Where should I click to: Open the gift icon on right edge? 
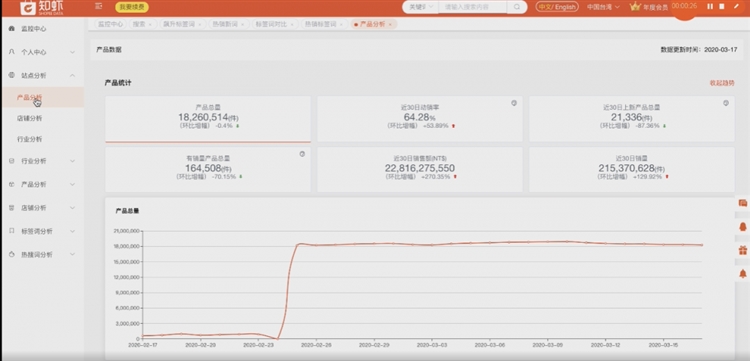[743, 250]
